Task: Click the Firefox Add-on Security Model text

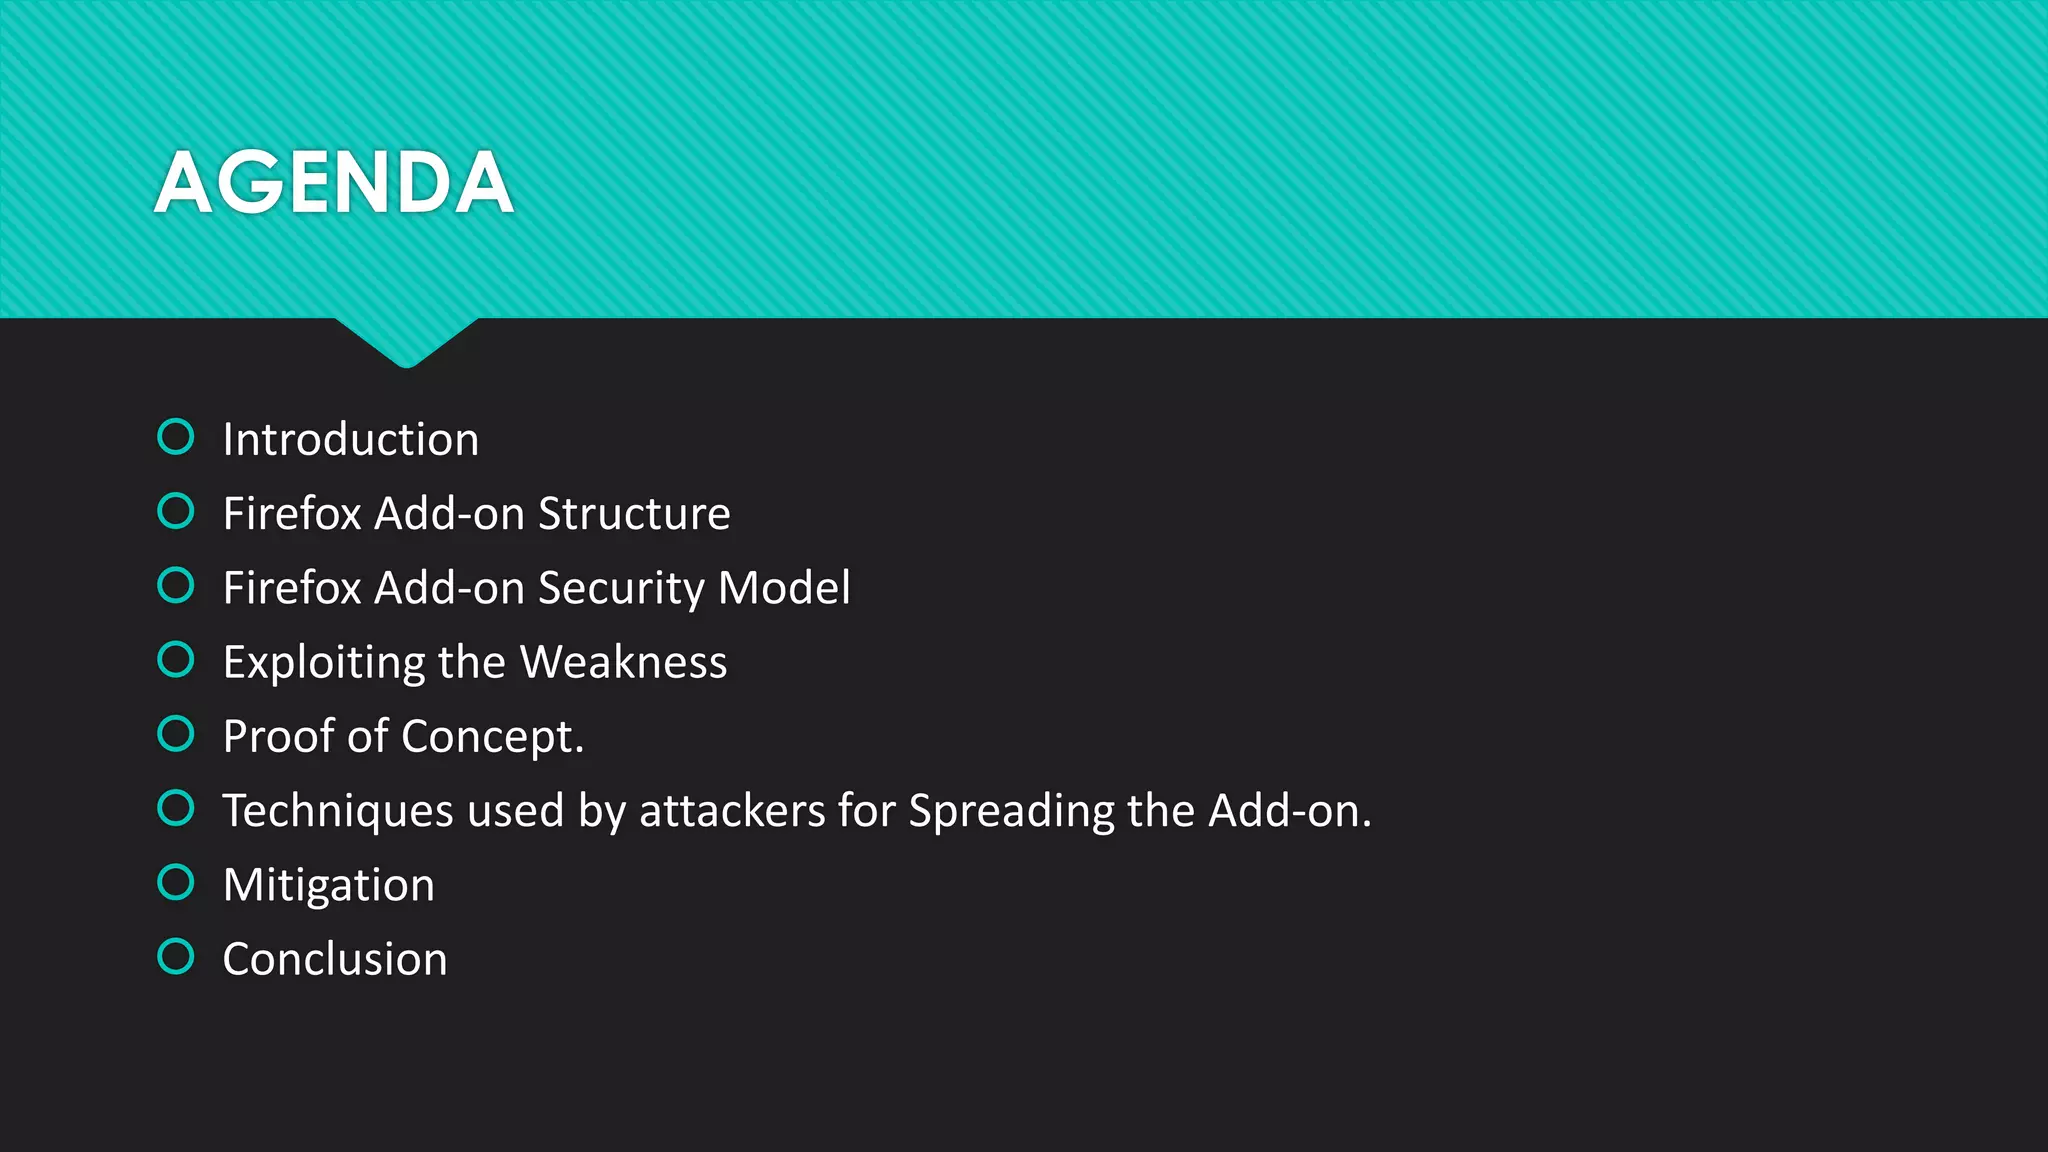Action: click(537, 588)
